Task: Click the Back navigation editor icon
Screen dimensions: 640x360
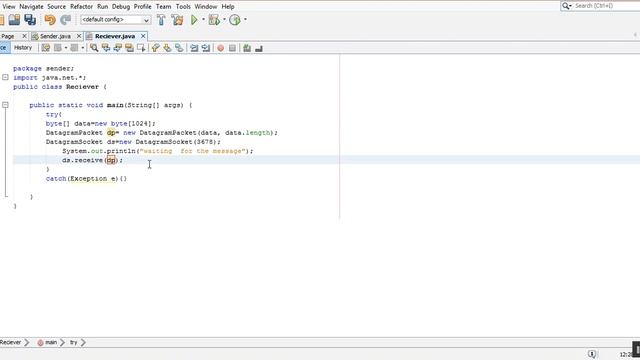Action: point(58,48)
